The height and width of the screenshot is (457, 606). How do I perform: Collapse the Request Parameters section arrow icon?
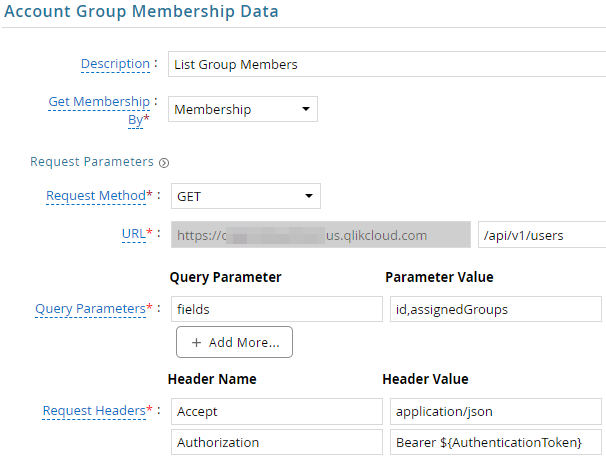(164, 163)
